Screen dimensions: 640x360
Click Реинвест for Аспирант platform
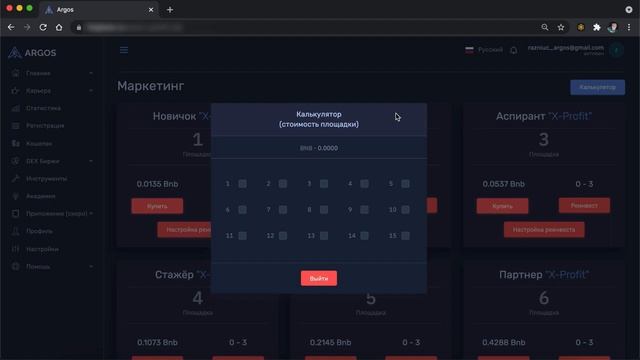pyautogui.click(x=584, y=206)
